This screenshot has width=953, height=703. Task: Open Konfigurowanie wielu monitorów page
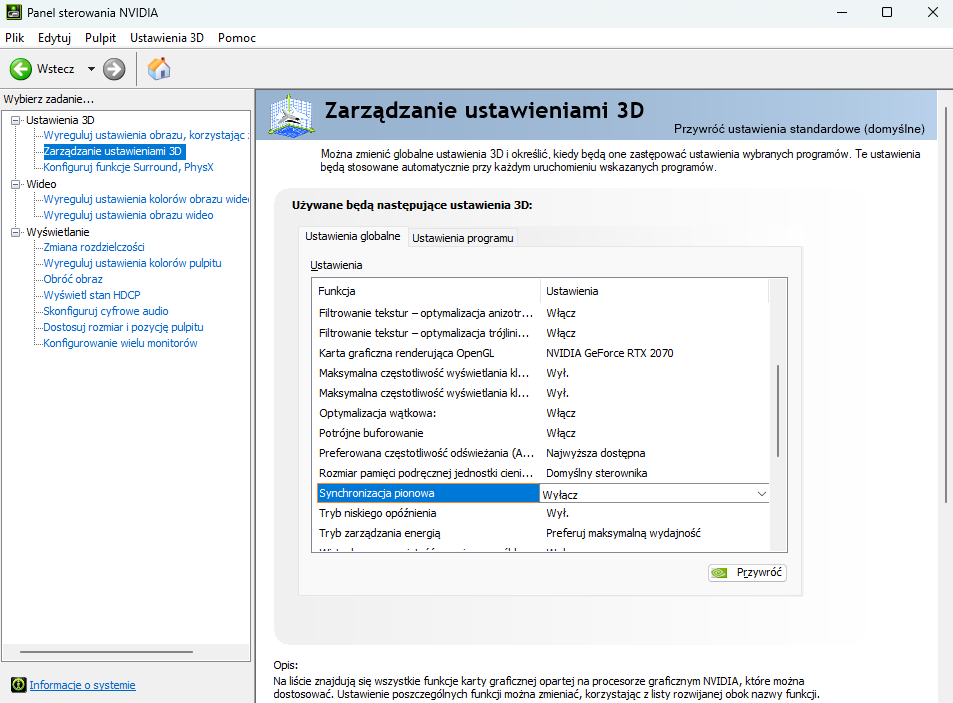click(x=120, y=343)
